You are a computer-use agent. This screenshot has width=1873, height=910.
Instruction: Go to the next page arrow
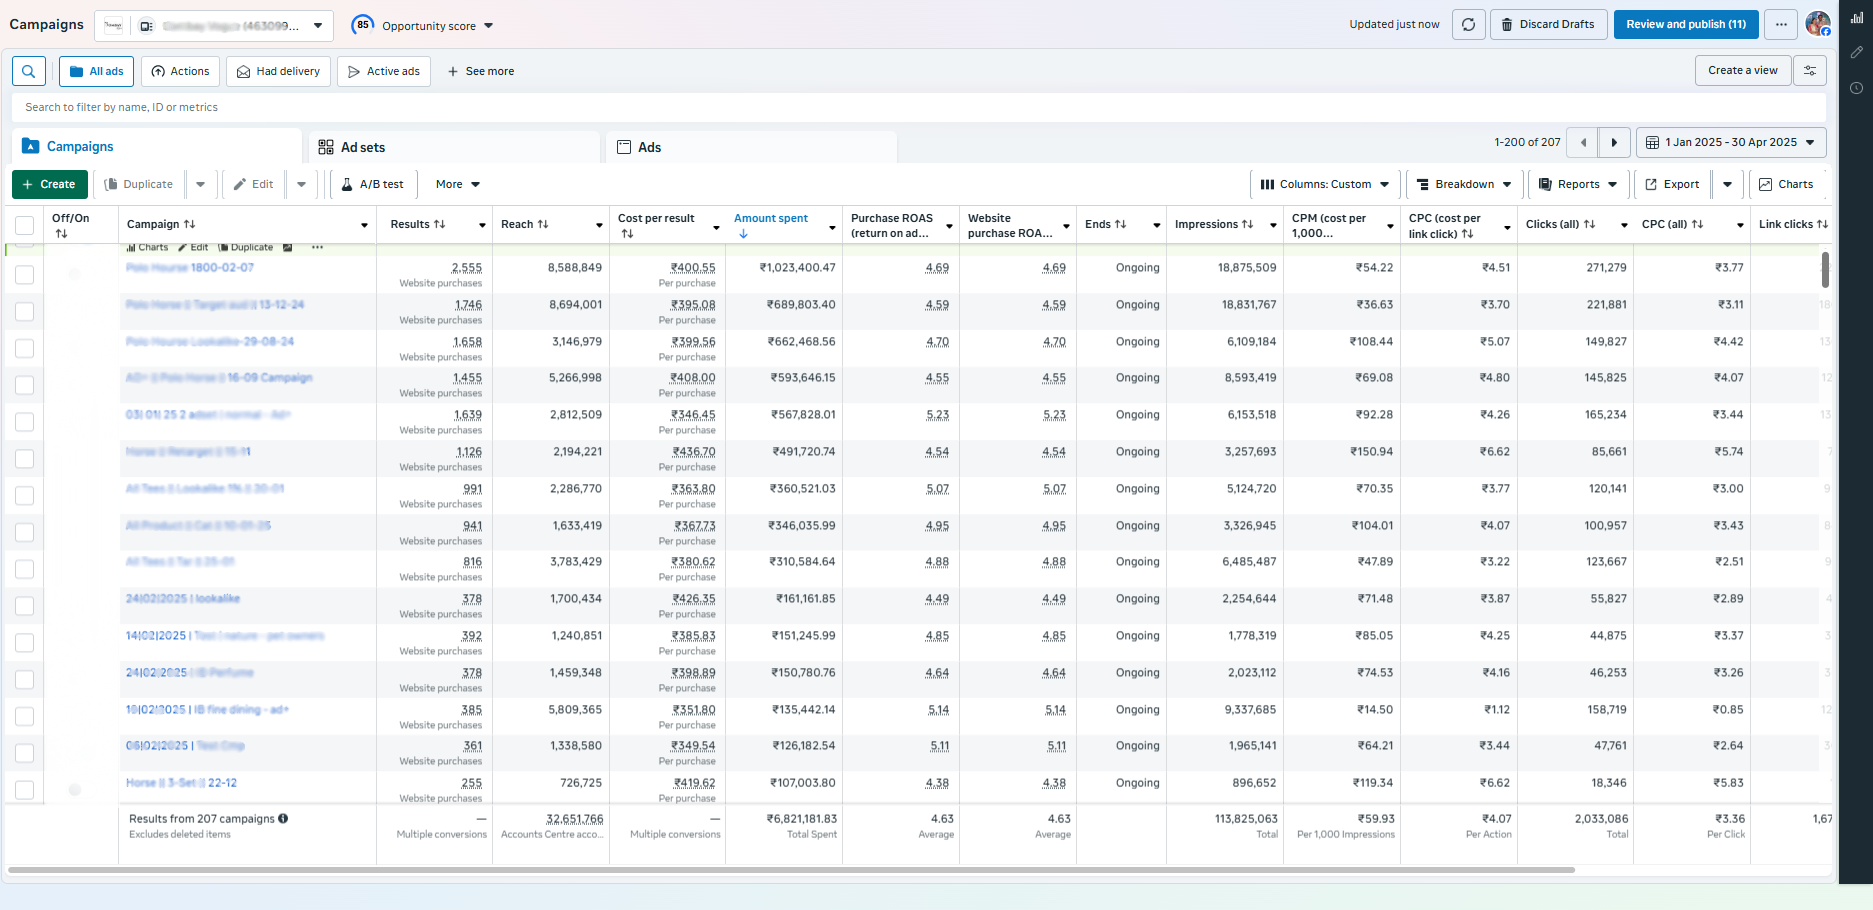point(1614,143)
